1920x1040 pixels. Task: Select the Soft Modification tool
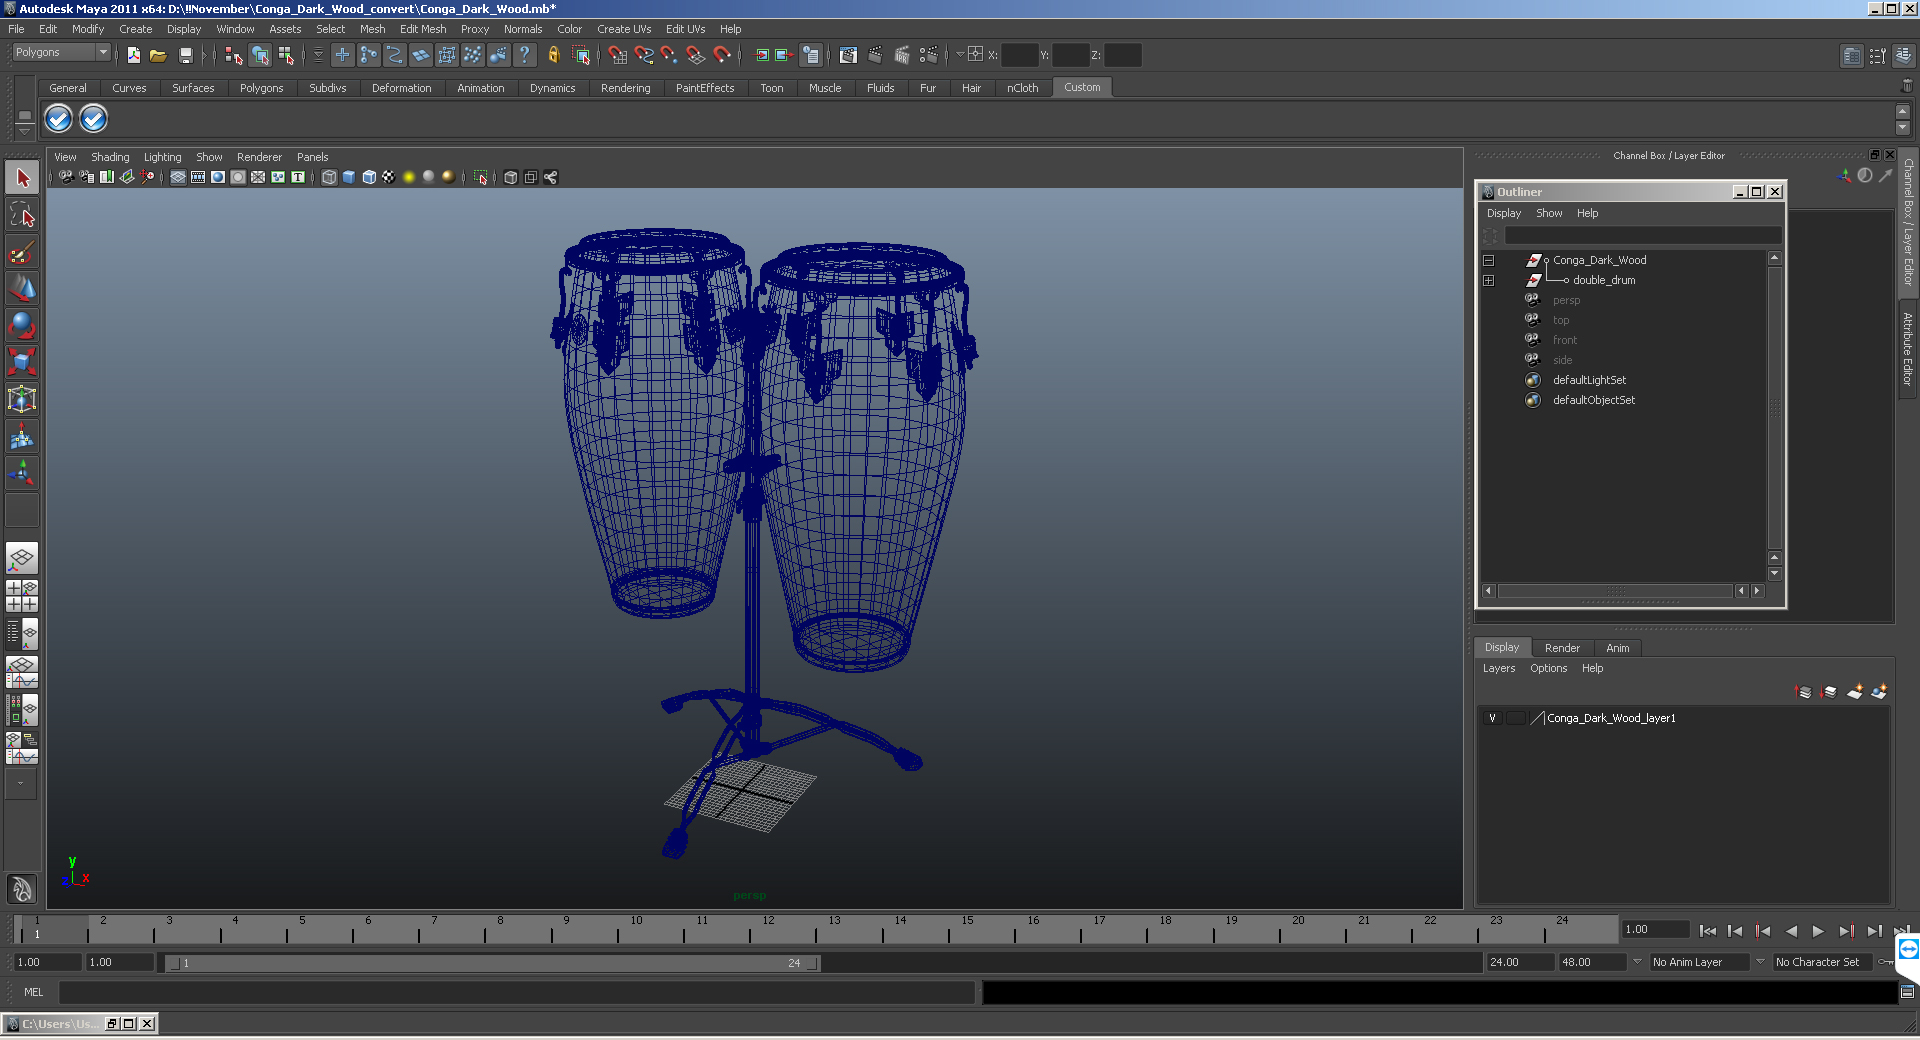tap(22, 436)
